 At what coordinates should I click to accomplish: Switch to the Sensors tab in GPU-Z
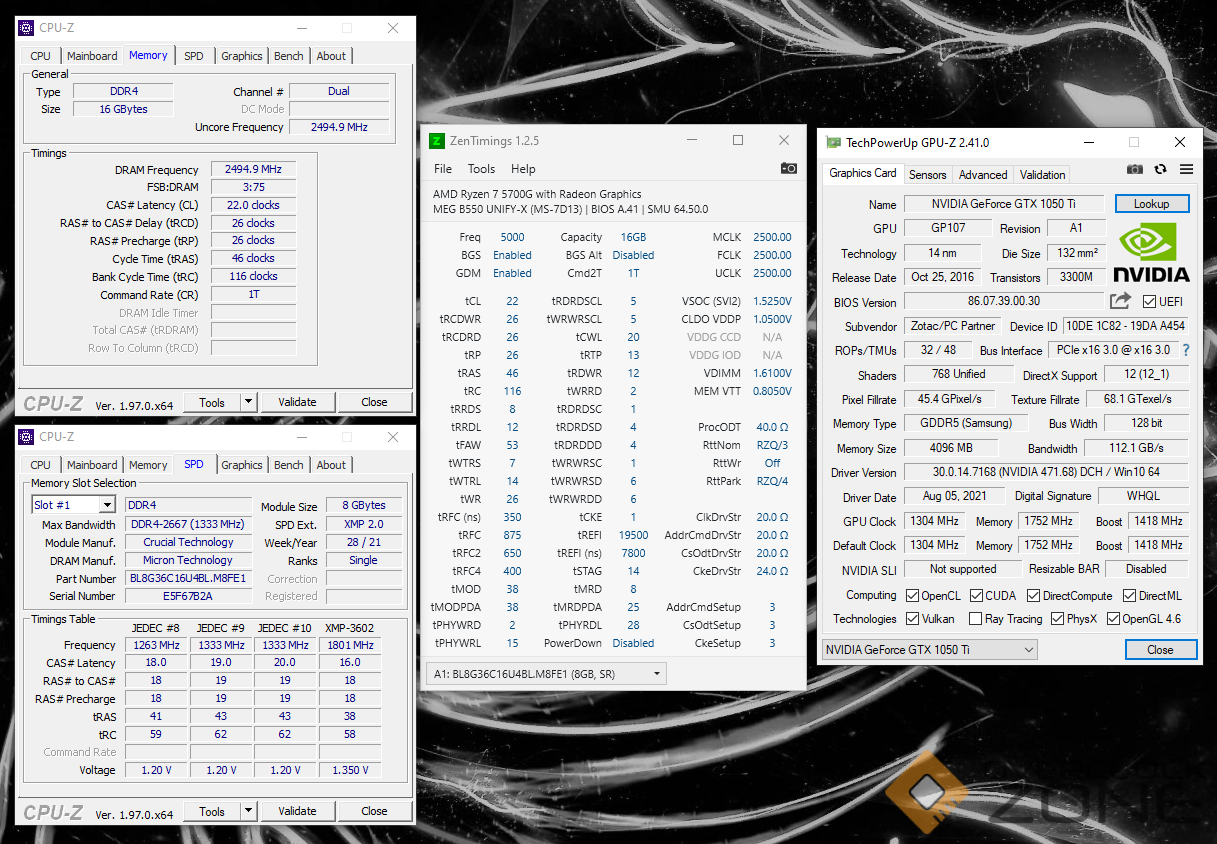pyautogui.click(x=927, y=174)
